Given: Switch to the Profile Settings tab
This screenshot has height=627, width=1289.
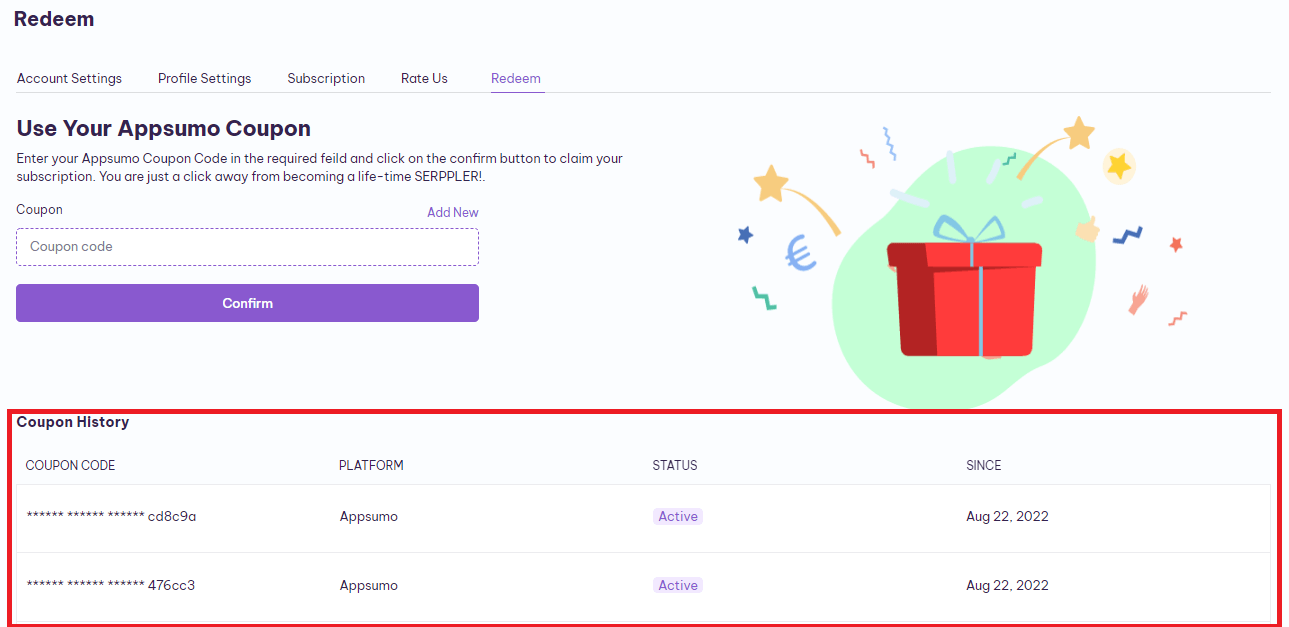Looking at the screenshot, I should pyautogui.click(x=204, y=78).
